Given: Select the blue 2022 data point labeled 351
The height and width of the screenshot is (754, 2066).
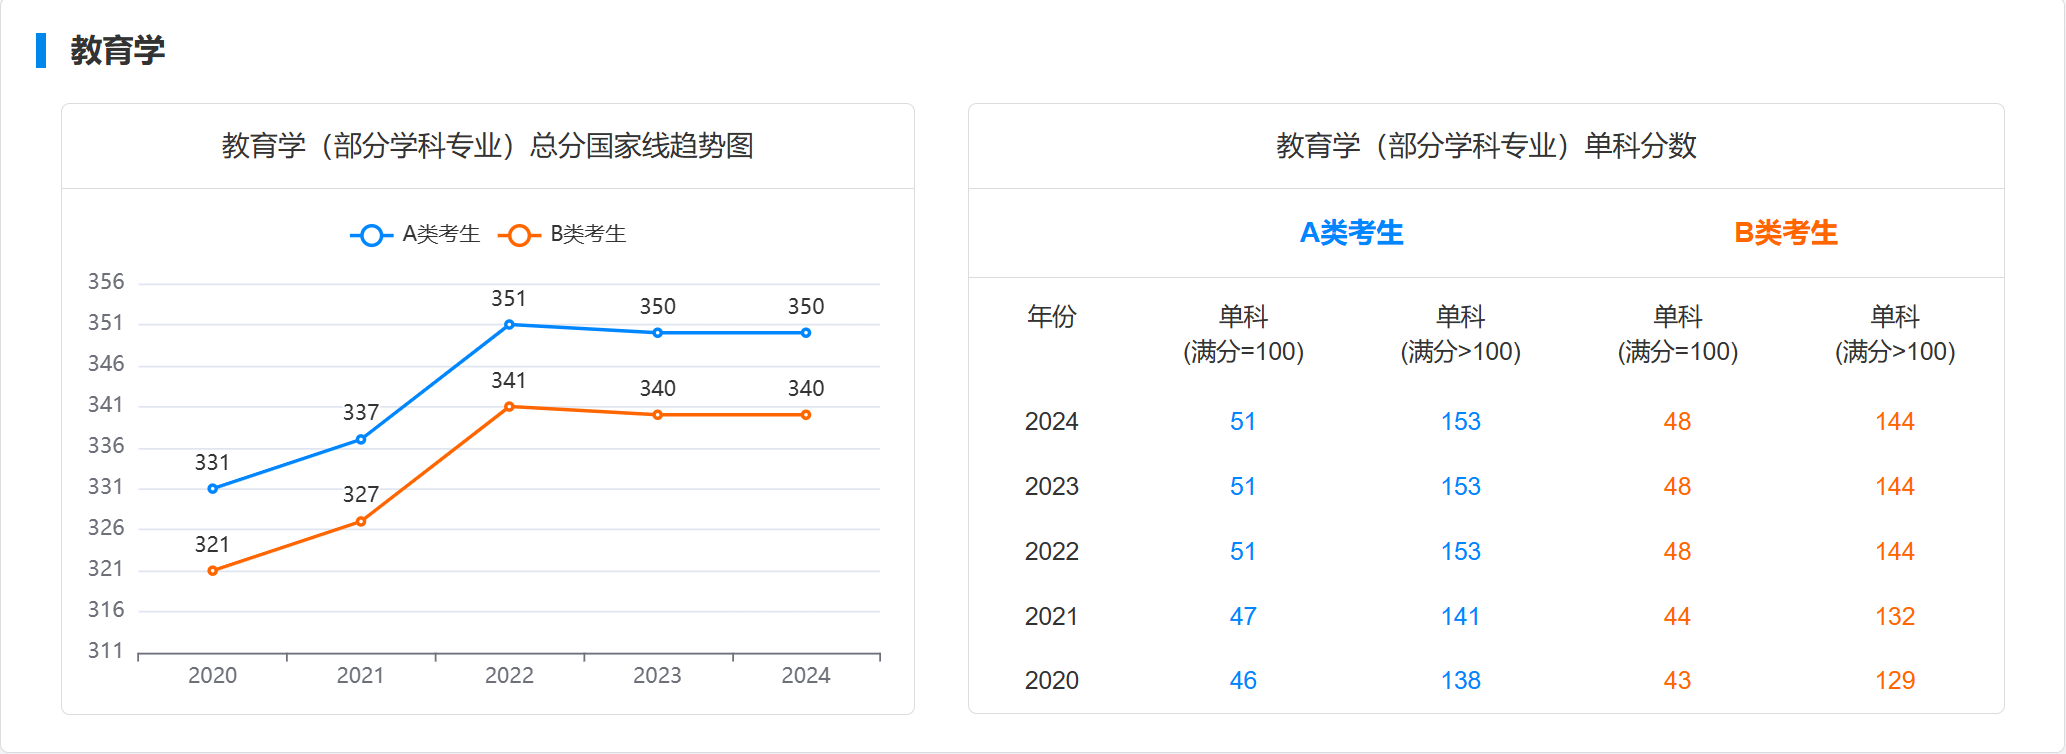Looking at the screenshot, I should point(509,325).
